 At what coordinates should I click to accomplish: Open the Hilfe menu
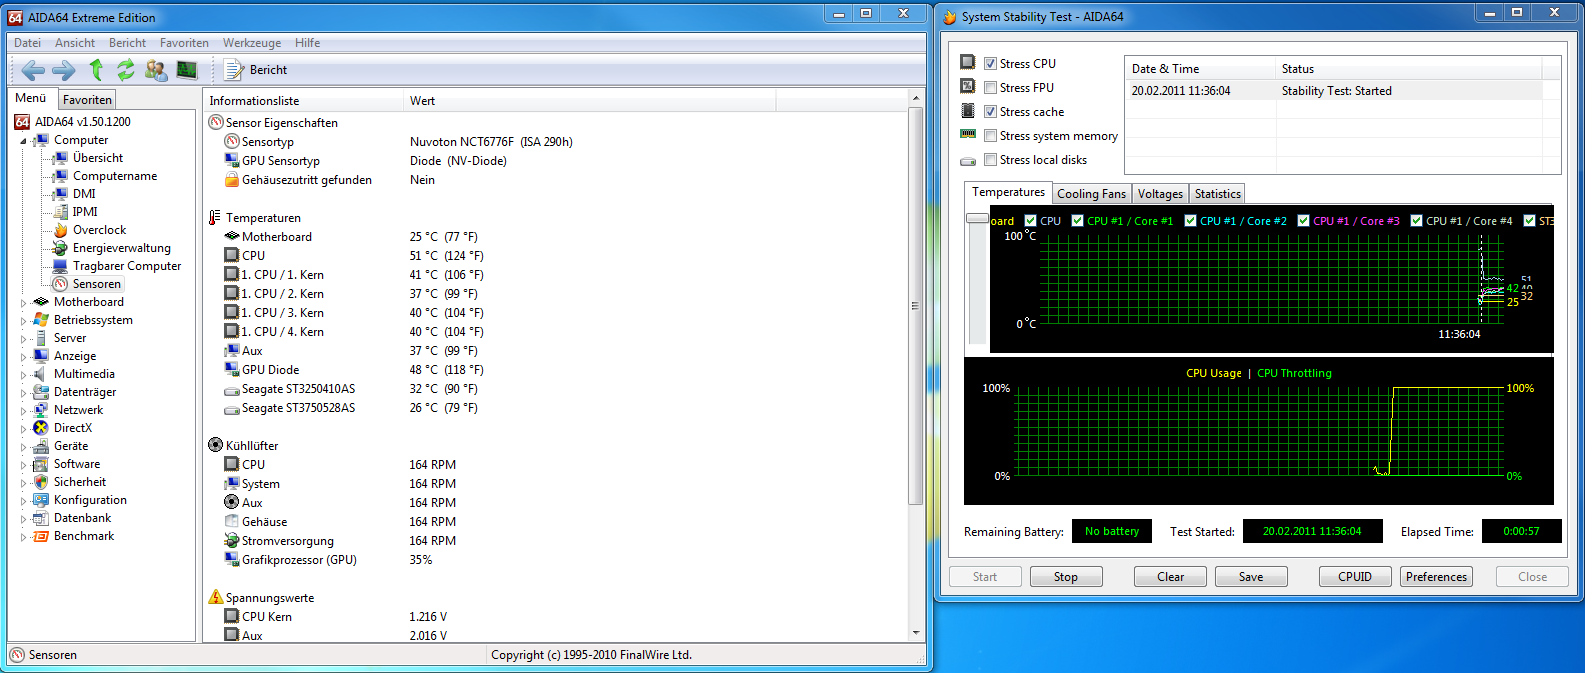pyautogui.click(x=308, y=43)
